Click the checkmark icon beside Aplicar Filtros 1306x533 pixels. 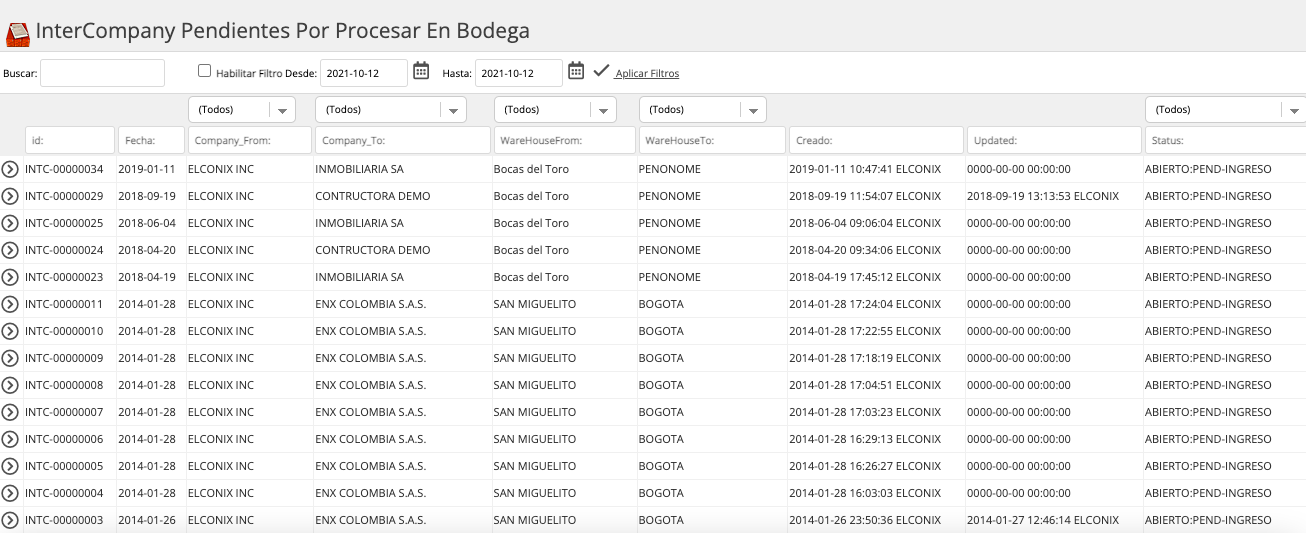[x=601, y=71]
